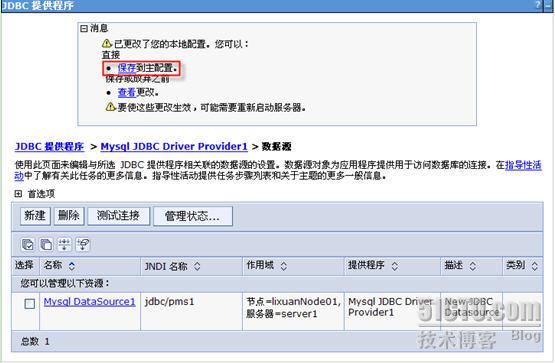This screenshot has height=363, width=555.
Task: Open Mysql JDBC Driver Provider1 breadcrumb
Action: tap(174, 146)
